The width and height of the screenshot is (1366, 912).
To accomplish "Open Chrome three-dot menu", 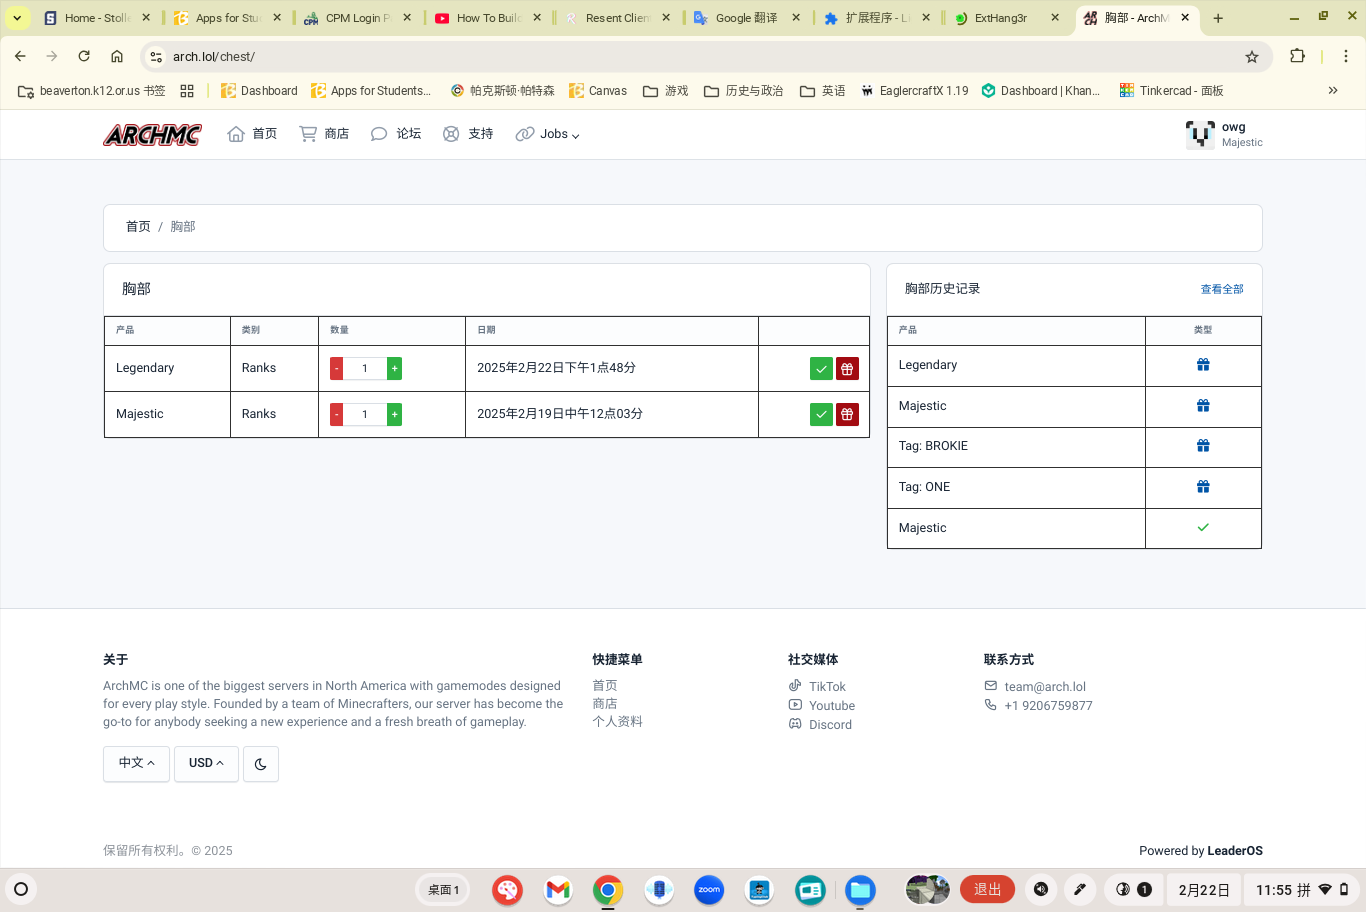I will 1346,57.
